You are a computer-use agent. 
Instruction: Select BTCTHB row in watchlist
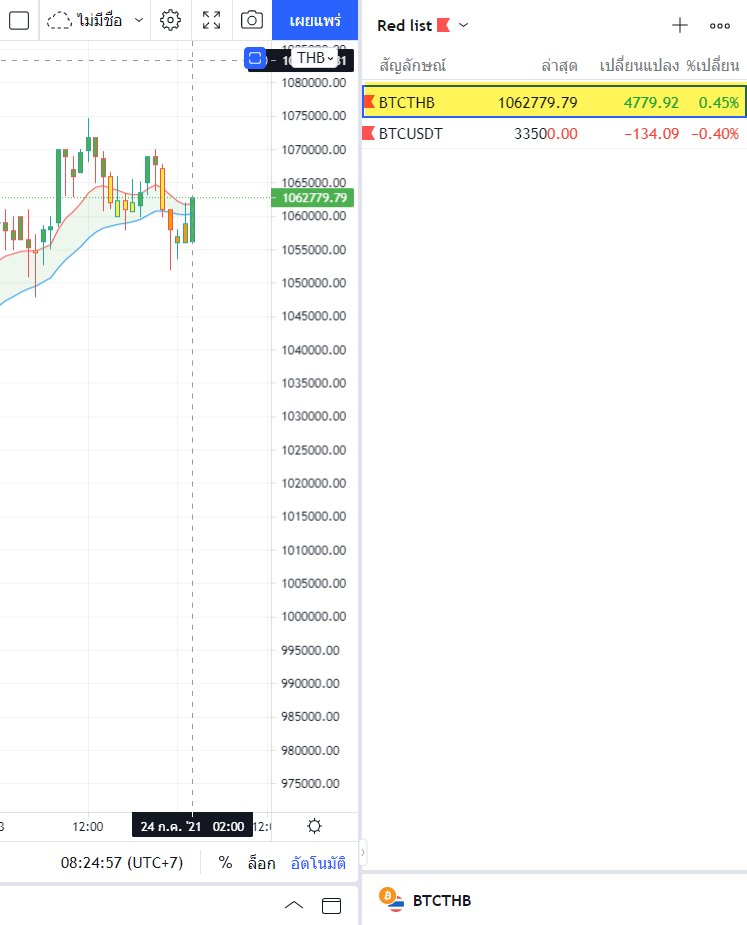pyautogui.click(x=554, y=102)
